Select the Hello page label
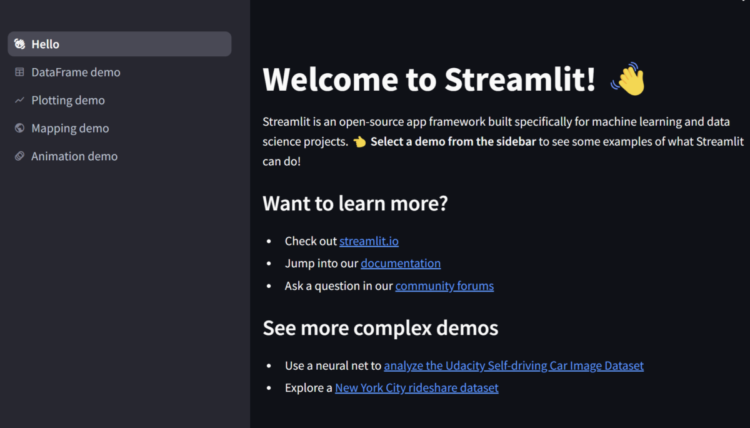This screenshot has height=428, width=750. pos(45,44)
